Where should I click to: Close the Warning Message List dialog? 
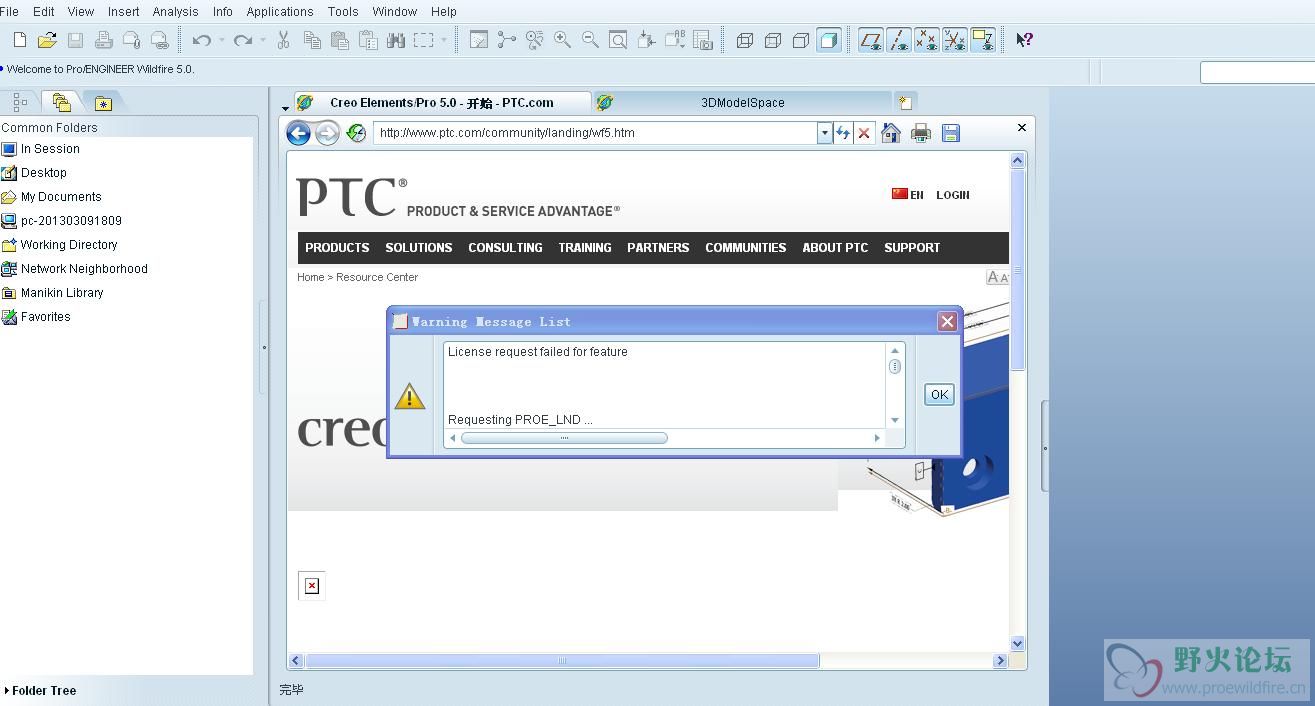pos(947,321)
